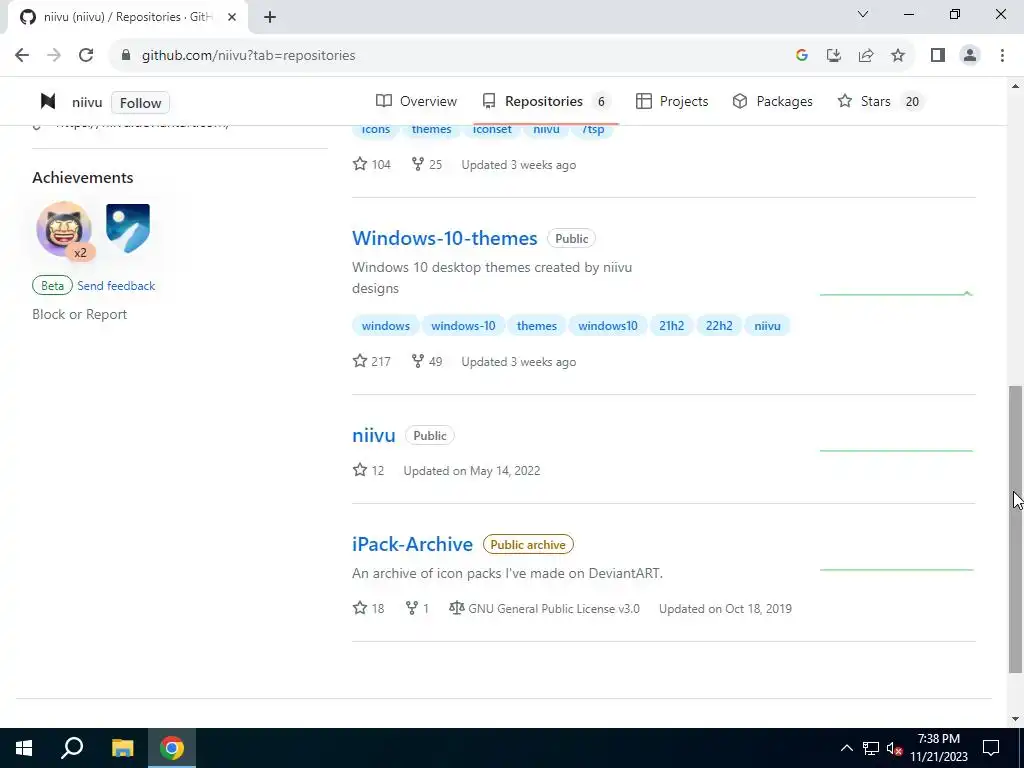
Task: Open File Explorer from taskbar
Action: (x=122, y=748)
